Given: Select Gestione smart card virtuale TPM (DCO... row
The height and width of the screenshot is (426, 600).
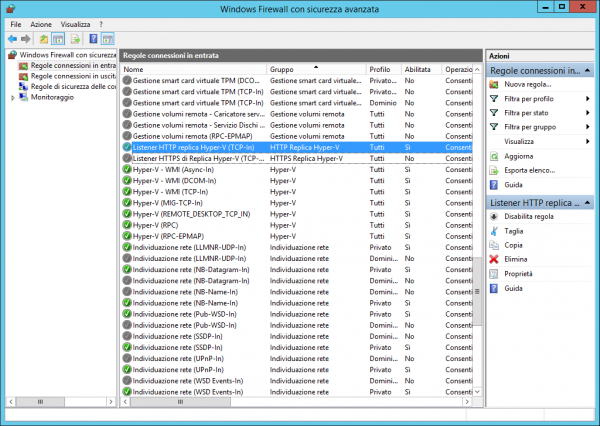Looking at the screenshot, I should click(x=297, y=81).
